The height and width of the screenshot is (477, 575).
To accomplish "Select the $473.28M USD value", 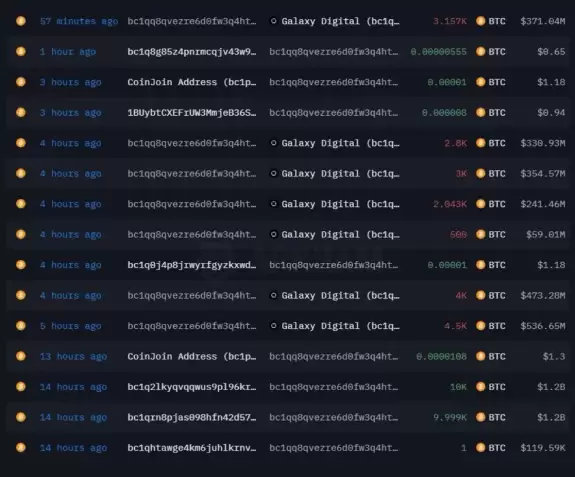I will [543, 296].
